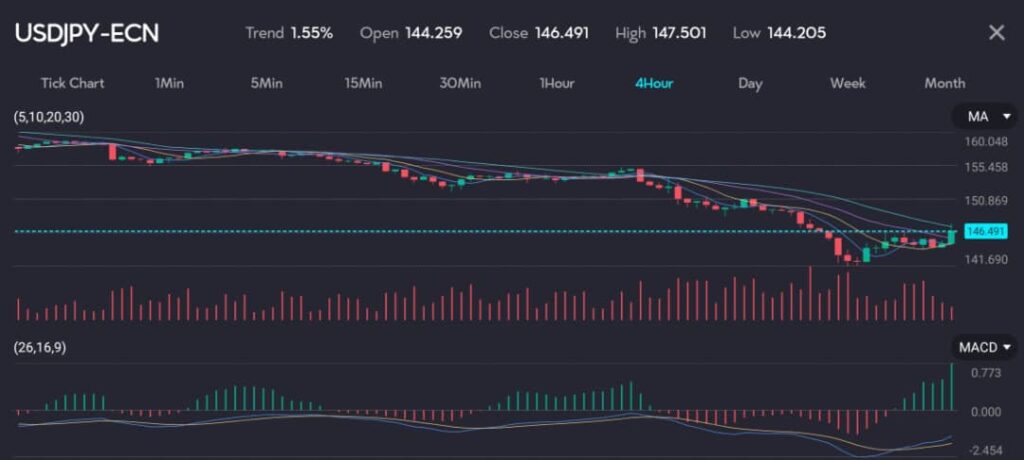Screen dimensions: 1024x460
Task: Open the MA indicator dropdown
Action: coord(984,117)
